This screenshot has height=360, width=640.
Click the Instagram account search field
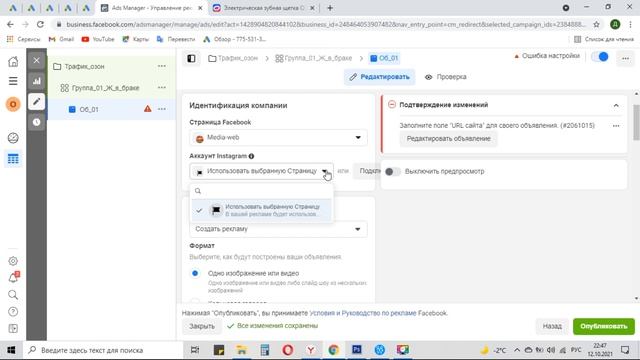[x=261, y=191]
